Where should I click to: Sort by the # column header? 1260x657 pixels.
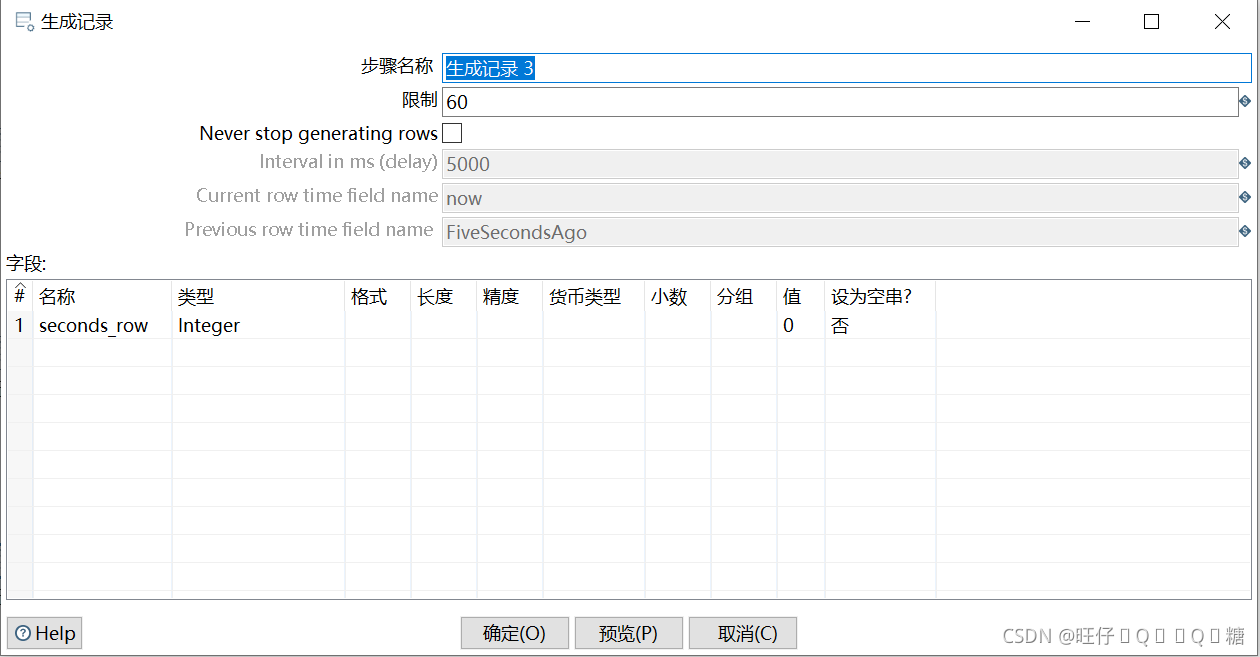pyautogui.click(x=20, y=296)
